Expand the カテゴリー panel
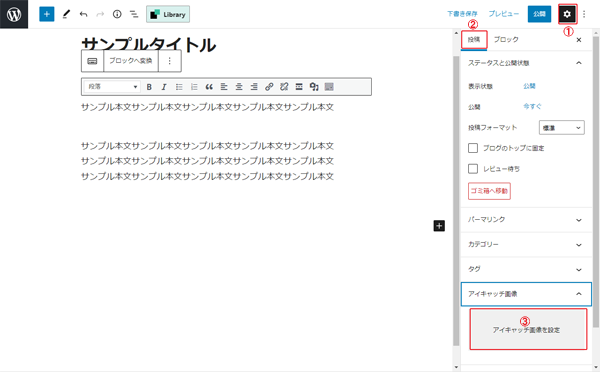The width and height of the screenshot is (600, 372). pyautogui.click(x=526, y=245)
